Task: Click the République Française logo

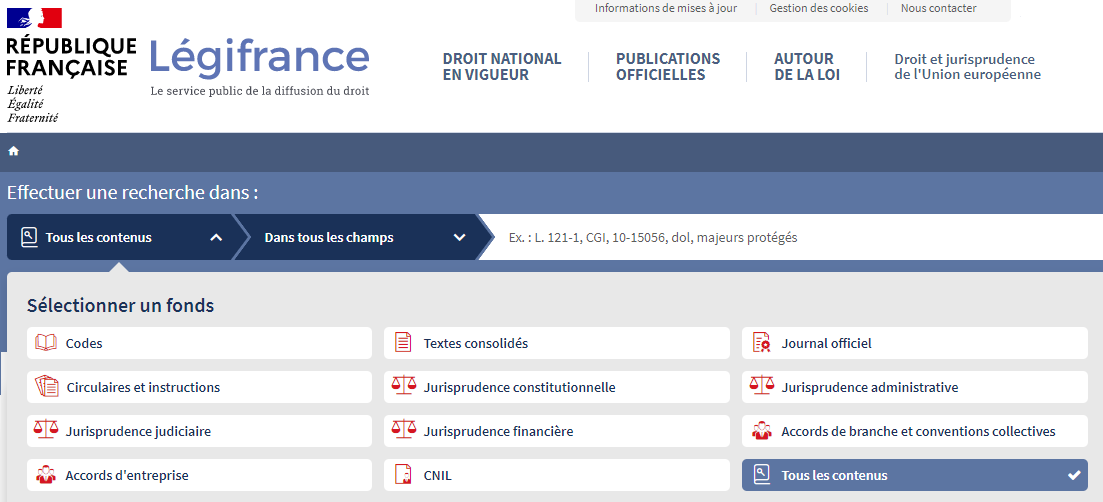Action: [71, 65]
